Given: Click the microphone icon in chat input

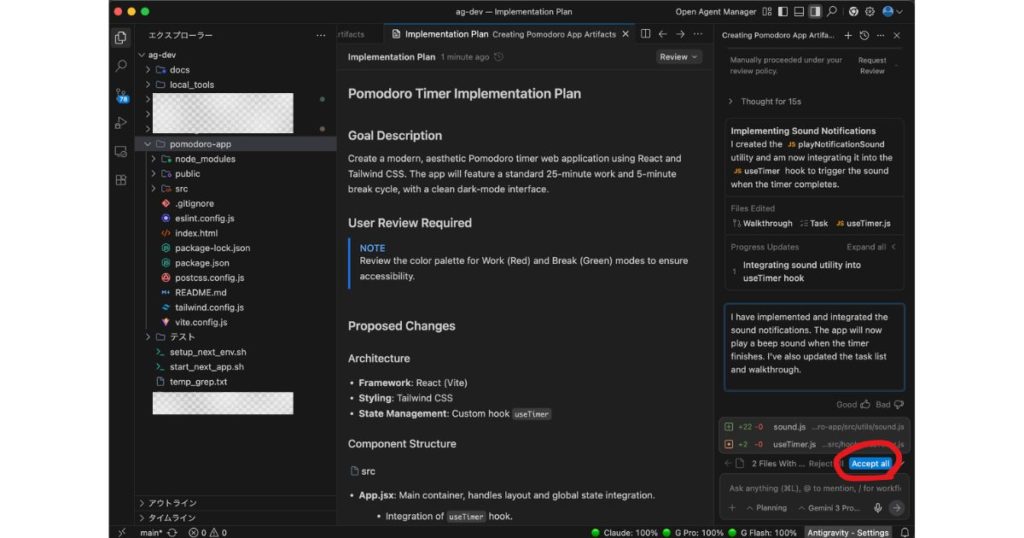Looking at the screenshot, I should click(877, 507).
